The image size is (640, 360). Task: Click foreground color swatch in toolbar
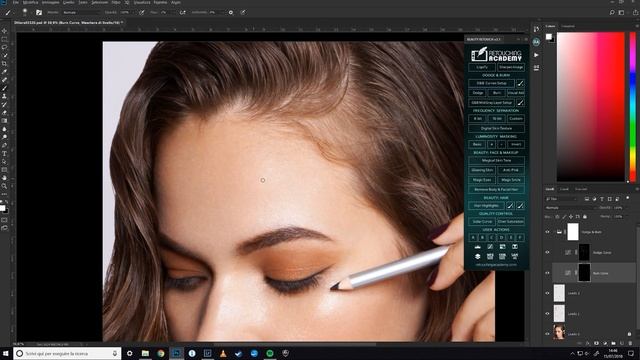(2, 208)
